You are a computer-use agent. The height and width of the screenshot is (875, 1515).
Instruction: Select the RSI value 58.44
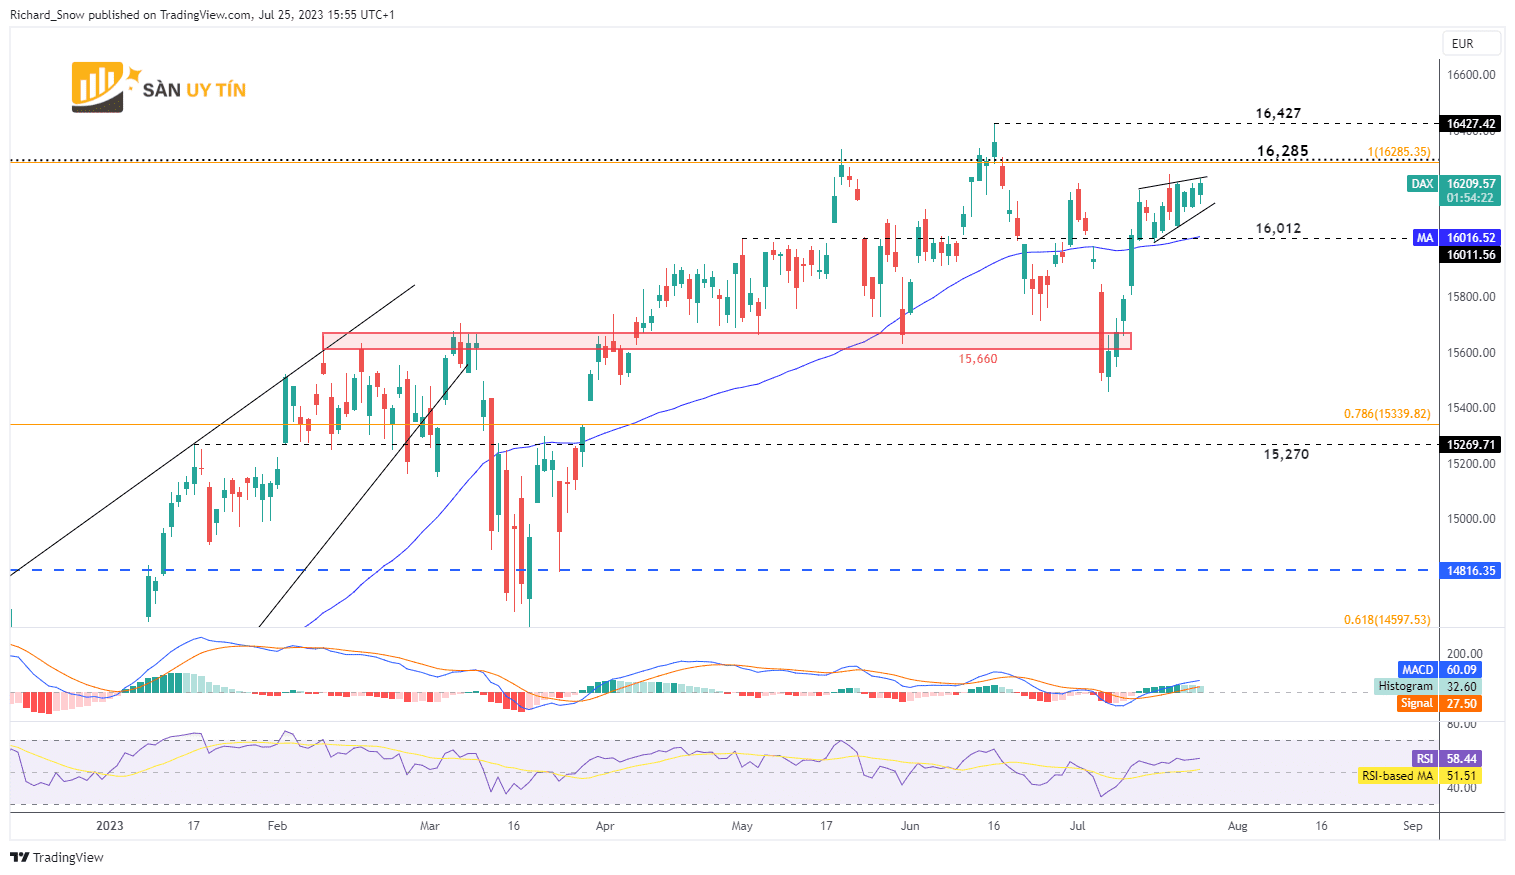1461,759
